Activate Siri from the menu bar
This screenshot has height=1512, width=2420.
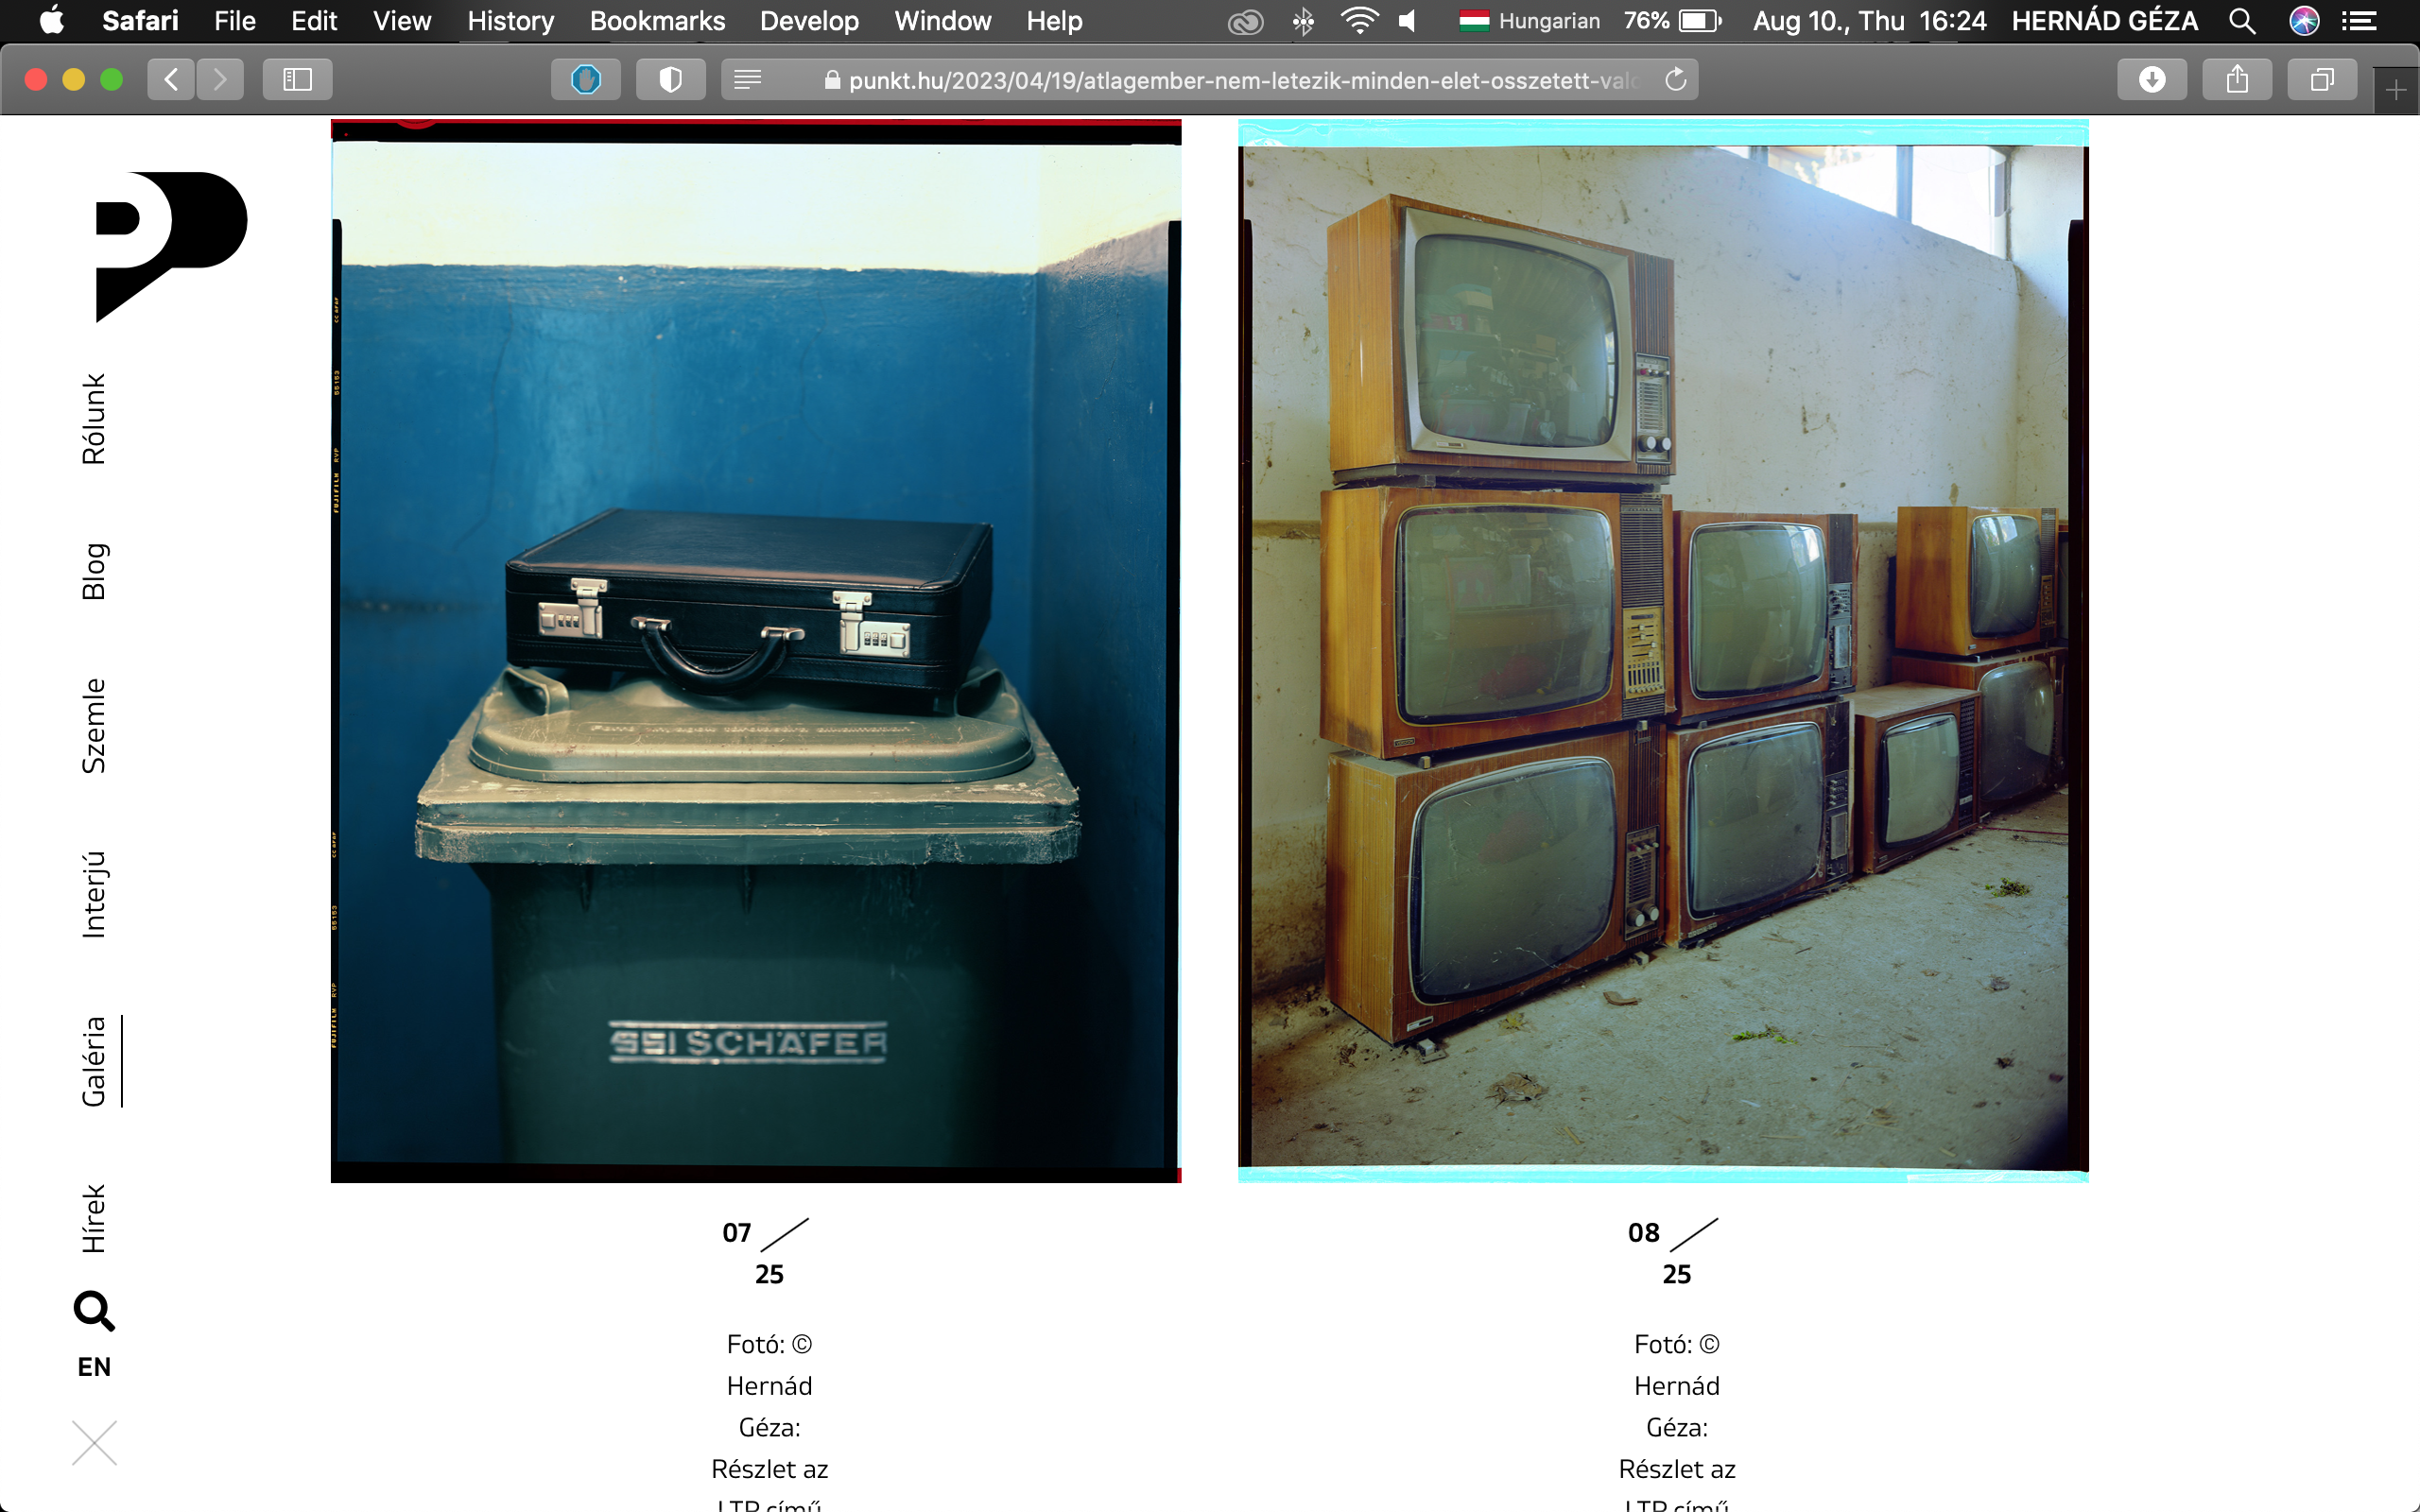point(2304,21)
